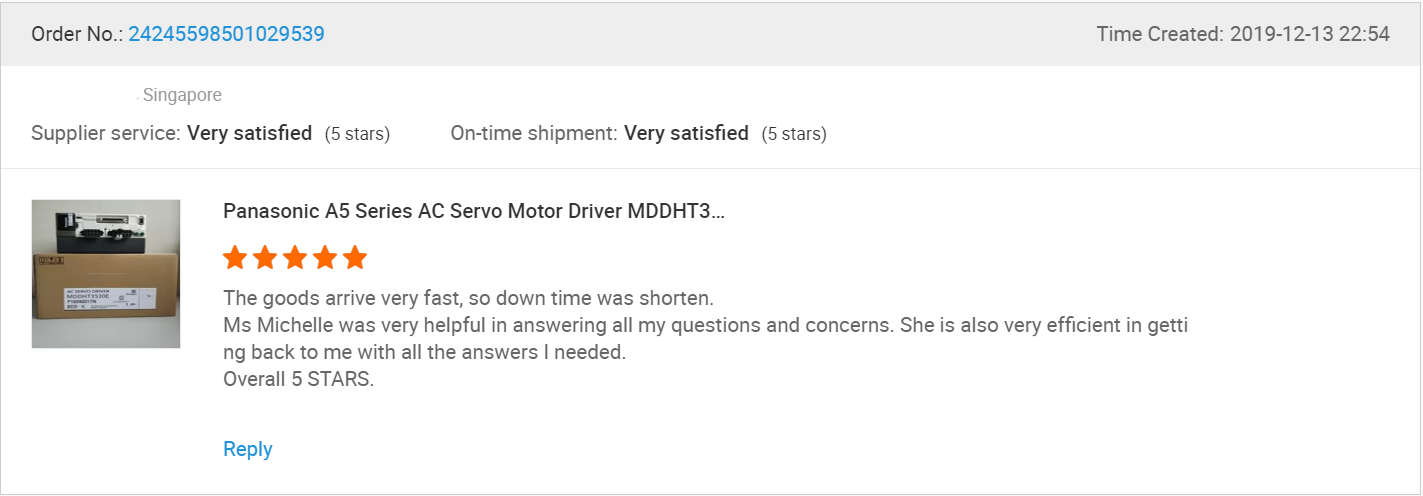Open the servo driver product thumbnail
Image resolution: width=1423 pixels, height=496 pixels.
(106, 274)
